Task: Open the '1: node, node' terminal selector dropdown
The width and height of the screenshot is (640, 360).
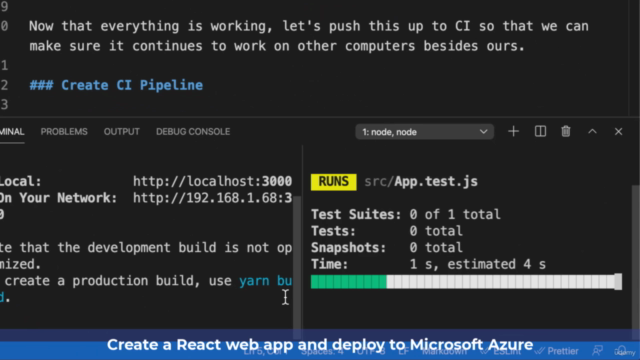Action: click(x=424, y=132)
